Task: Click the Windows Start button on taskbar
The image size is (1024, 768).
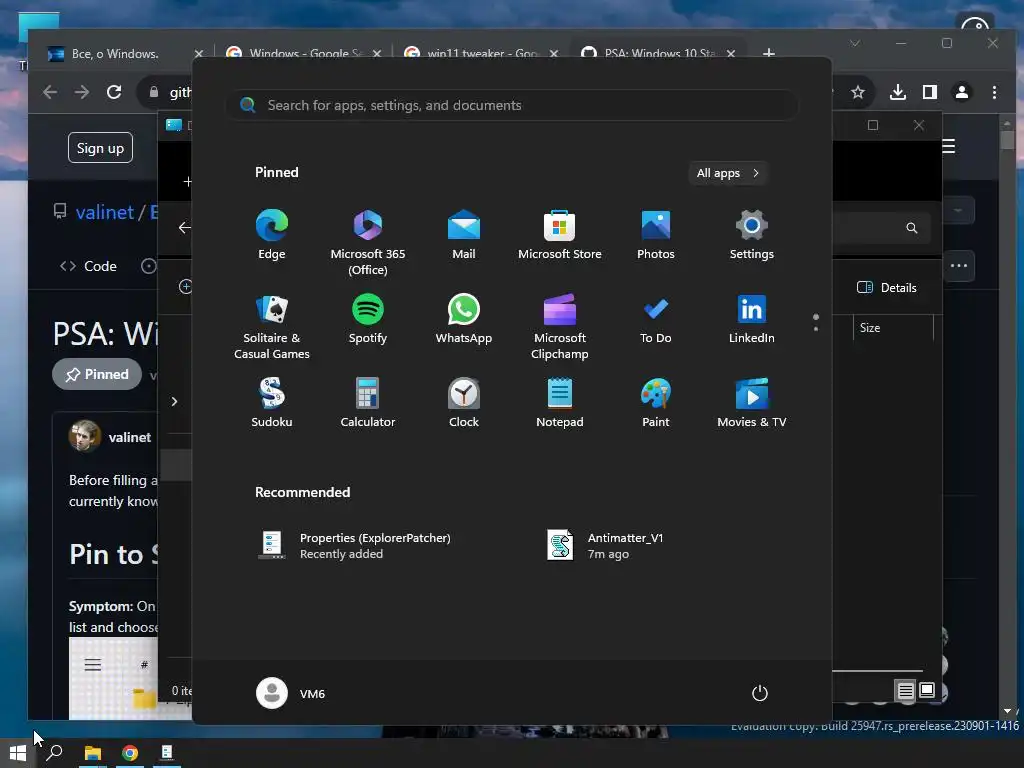Action: pyautogui.click(x=18, y=753)
